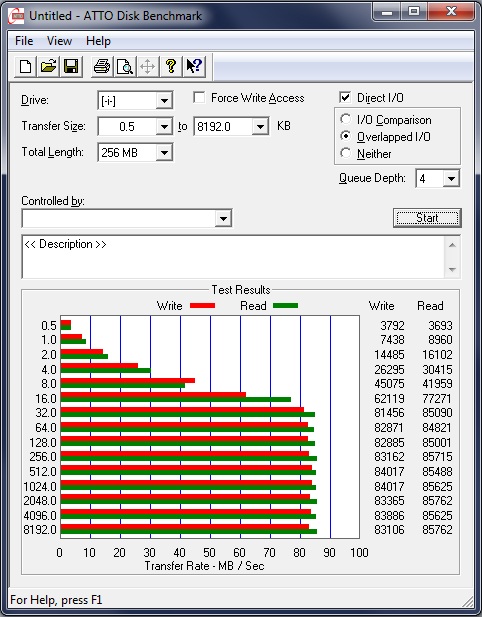Maximize the ATTO Disk Benchmark window
This screenshot has height=617, width=482.
(414, 12)
